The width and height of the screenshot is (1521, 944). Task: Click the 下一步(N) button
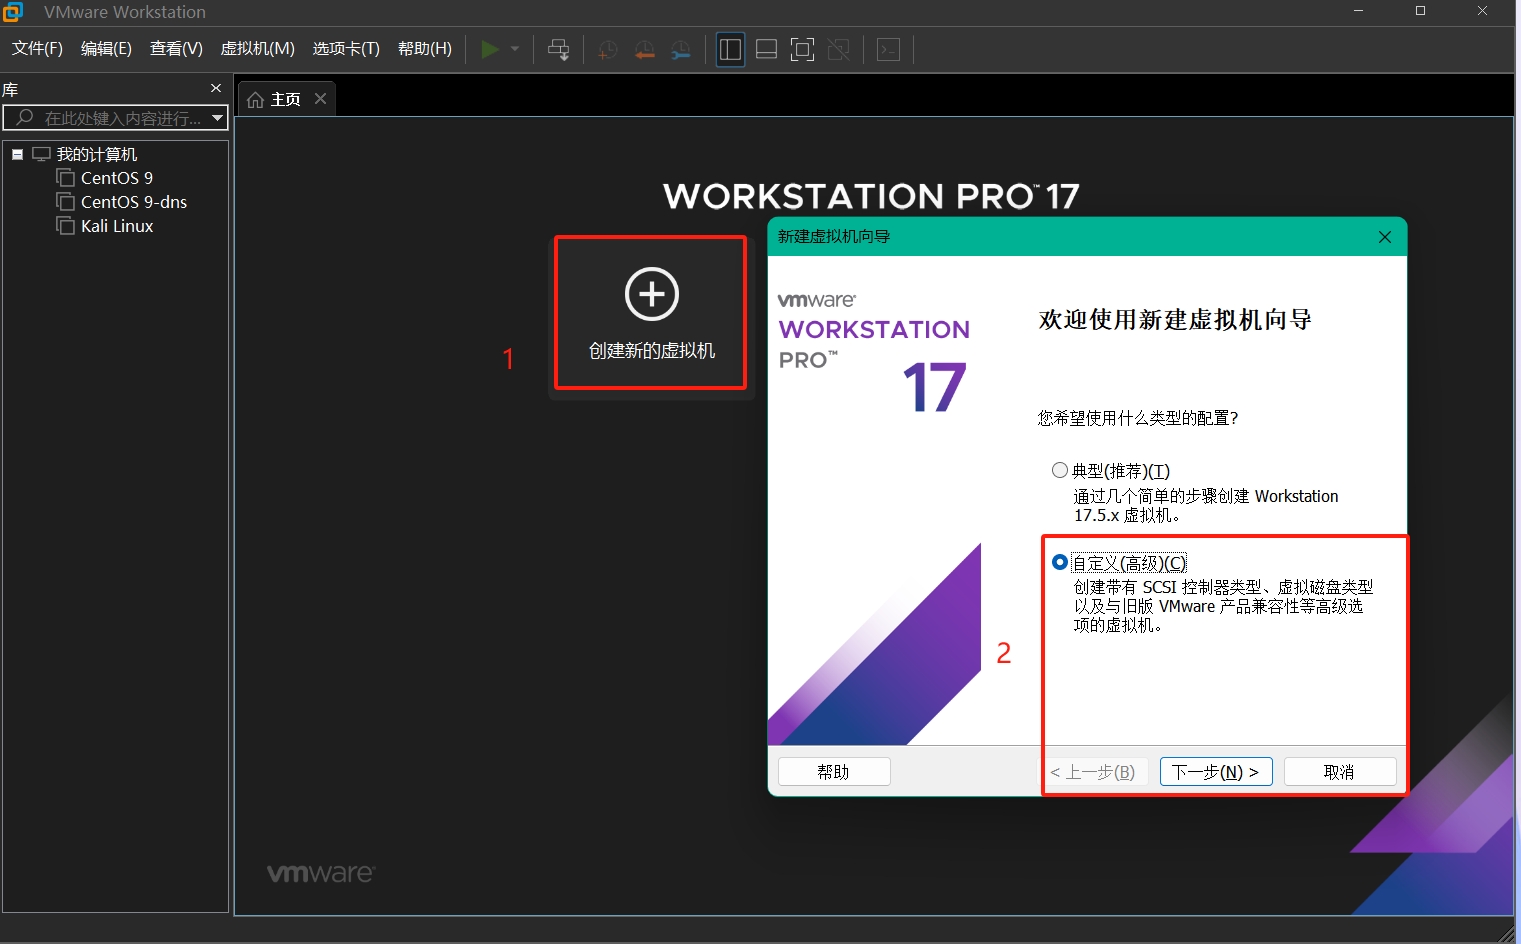pyautogui.click(x=1215, y=772)
